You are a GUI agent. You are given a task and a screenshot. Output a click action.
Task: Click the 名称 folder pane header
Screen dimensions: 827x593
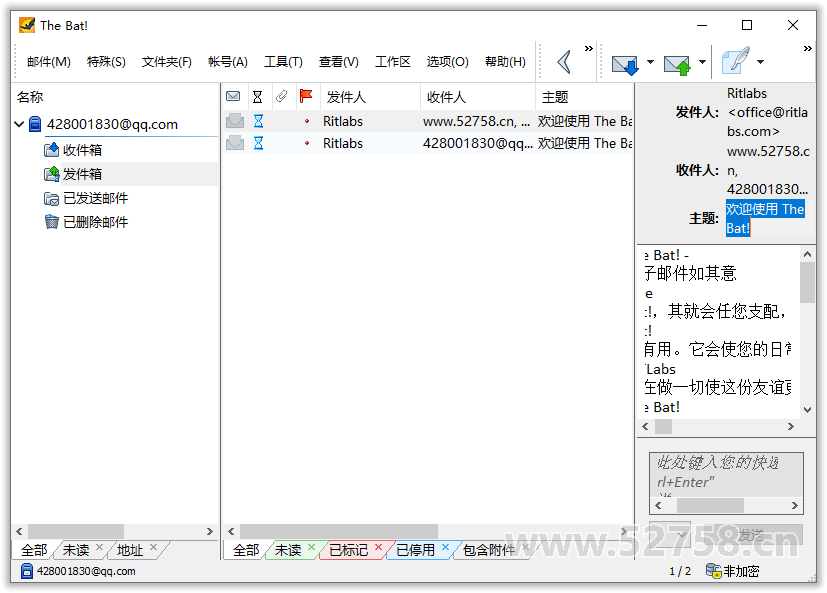30,97
